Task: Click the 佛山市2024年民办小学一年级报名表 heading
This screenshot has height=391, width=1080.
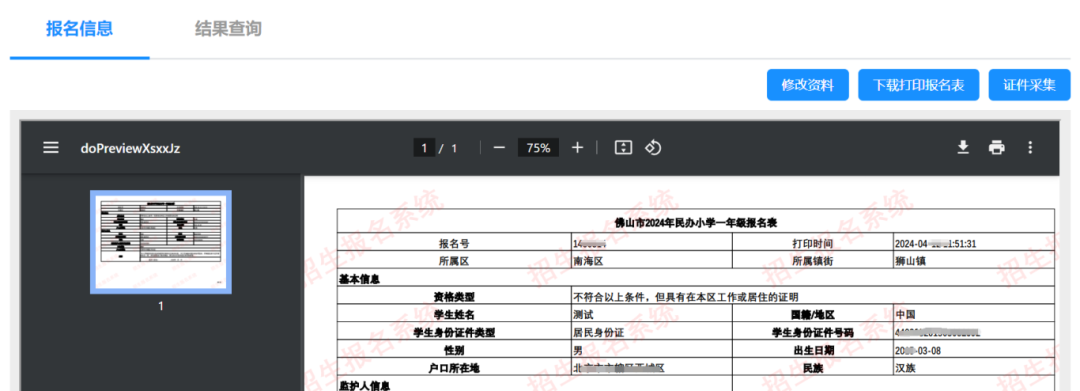Action: pos(696,222)
